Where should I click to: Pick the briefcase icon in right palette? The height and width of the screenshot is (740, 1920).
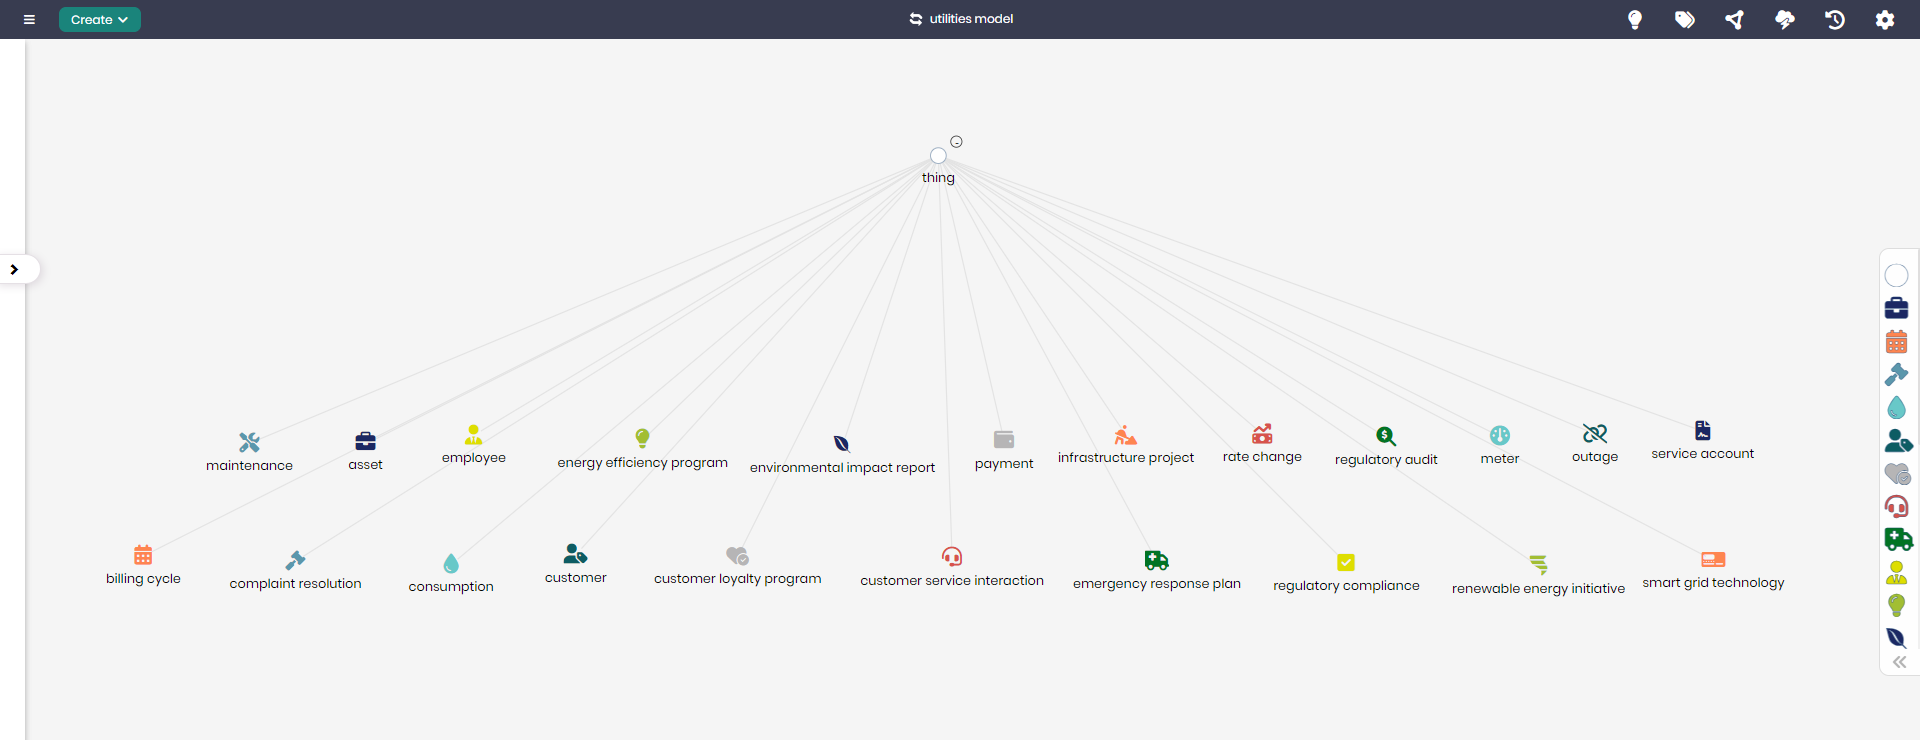point(1896,308)
